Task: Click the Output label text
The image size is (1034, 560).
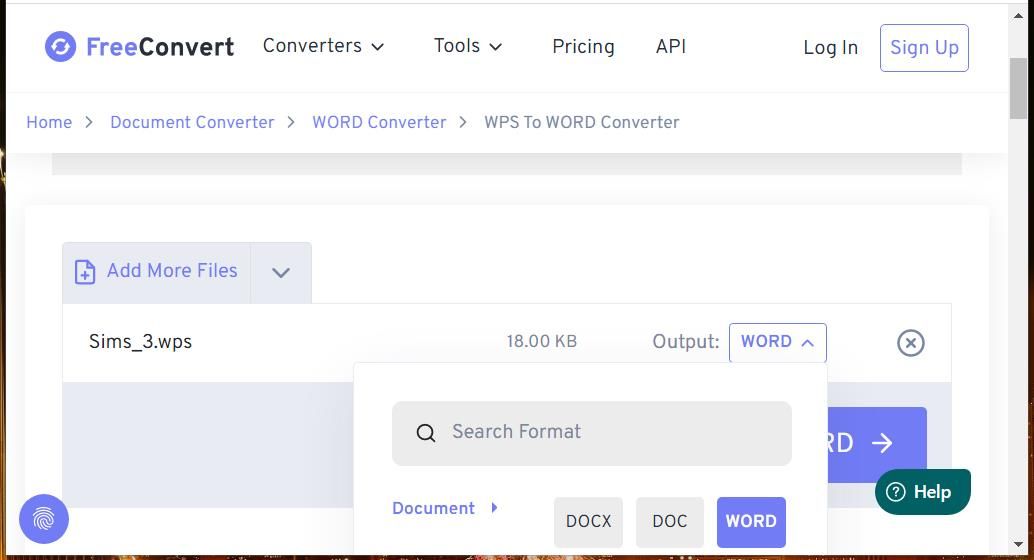Action: coord(686,342)
